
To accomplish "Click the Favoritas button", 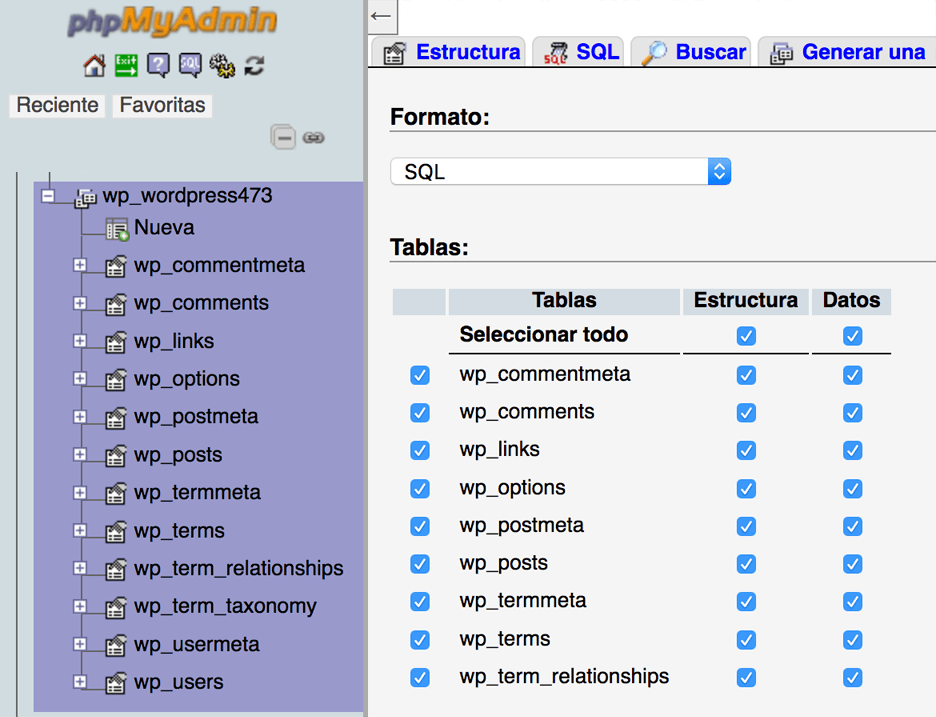I will (x=161, y=105).
